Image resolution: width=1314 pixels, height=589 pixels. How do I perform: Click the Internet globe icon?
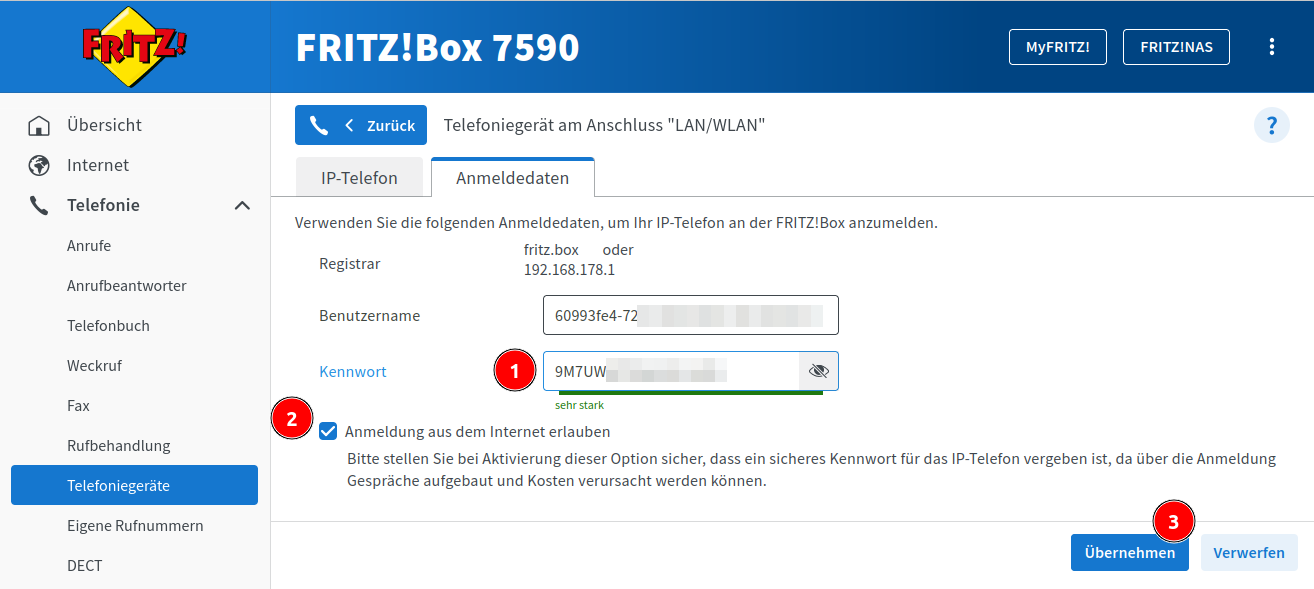39,166
